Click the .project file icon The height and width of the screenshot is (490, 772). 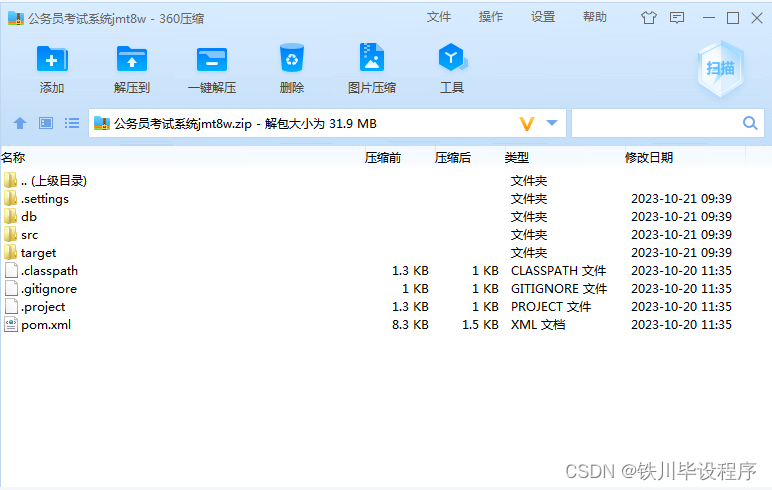11,306
